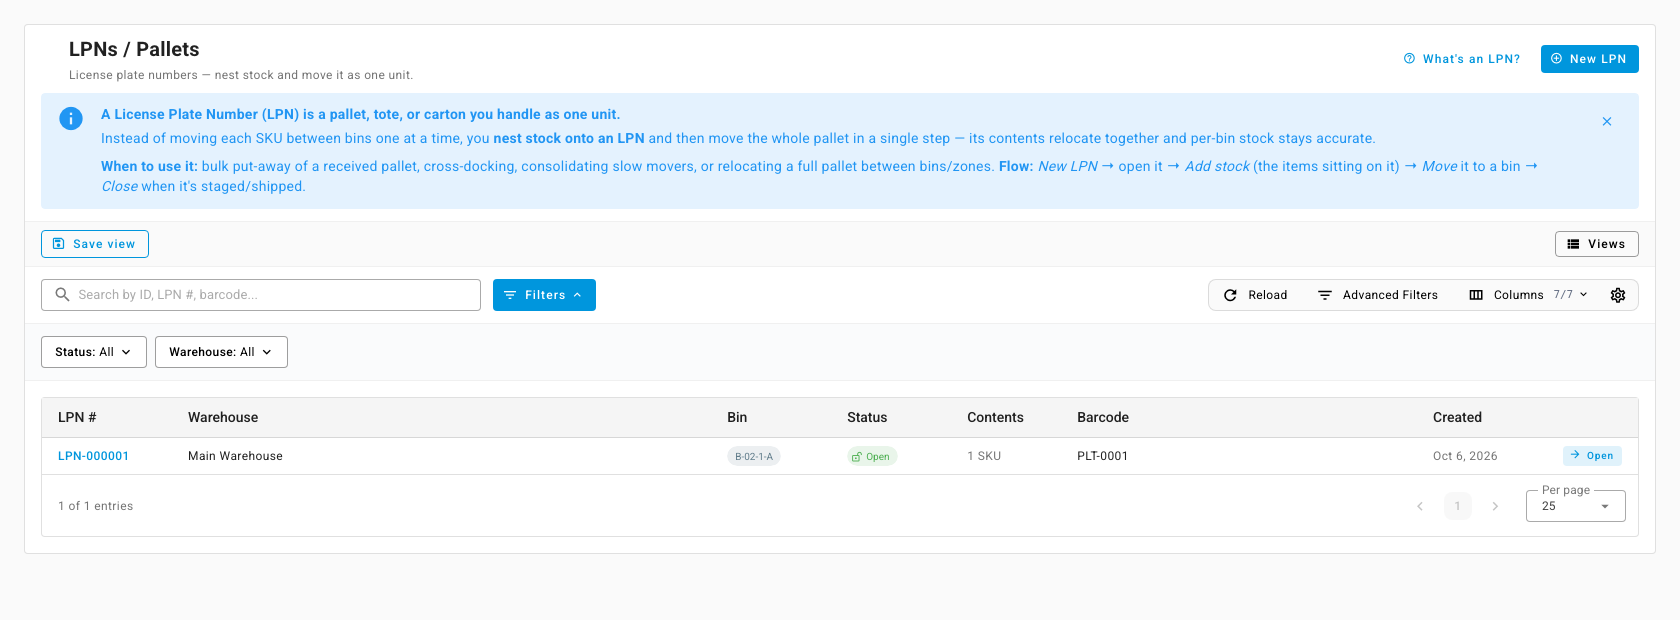The width and height of the screenshot is (1680, 620).
Task: Sort by Warehouse column header
Action: (223, 418)
